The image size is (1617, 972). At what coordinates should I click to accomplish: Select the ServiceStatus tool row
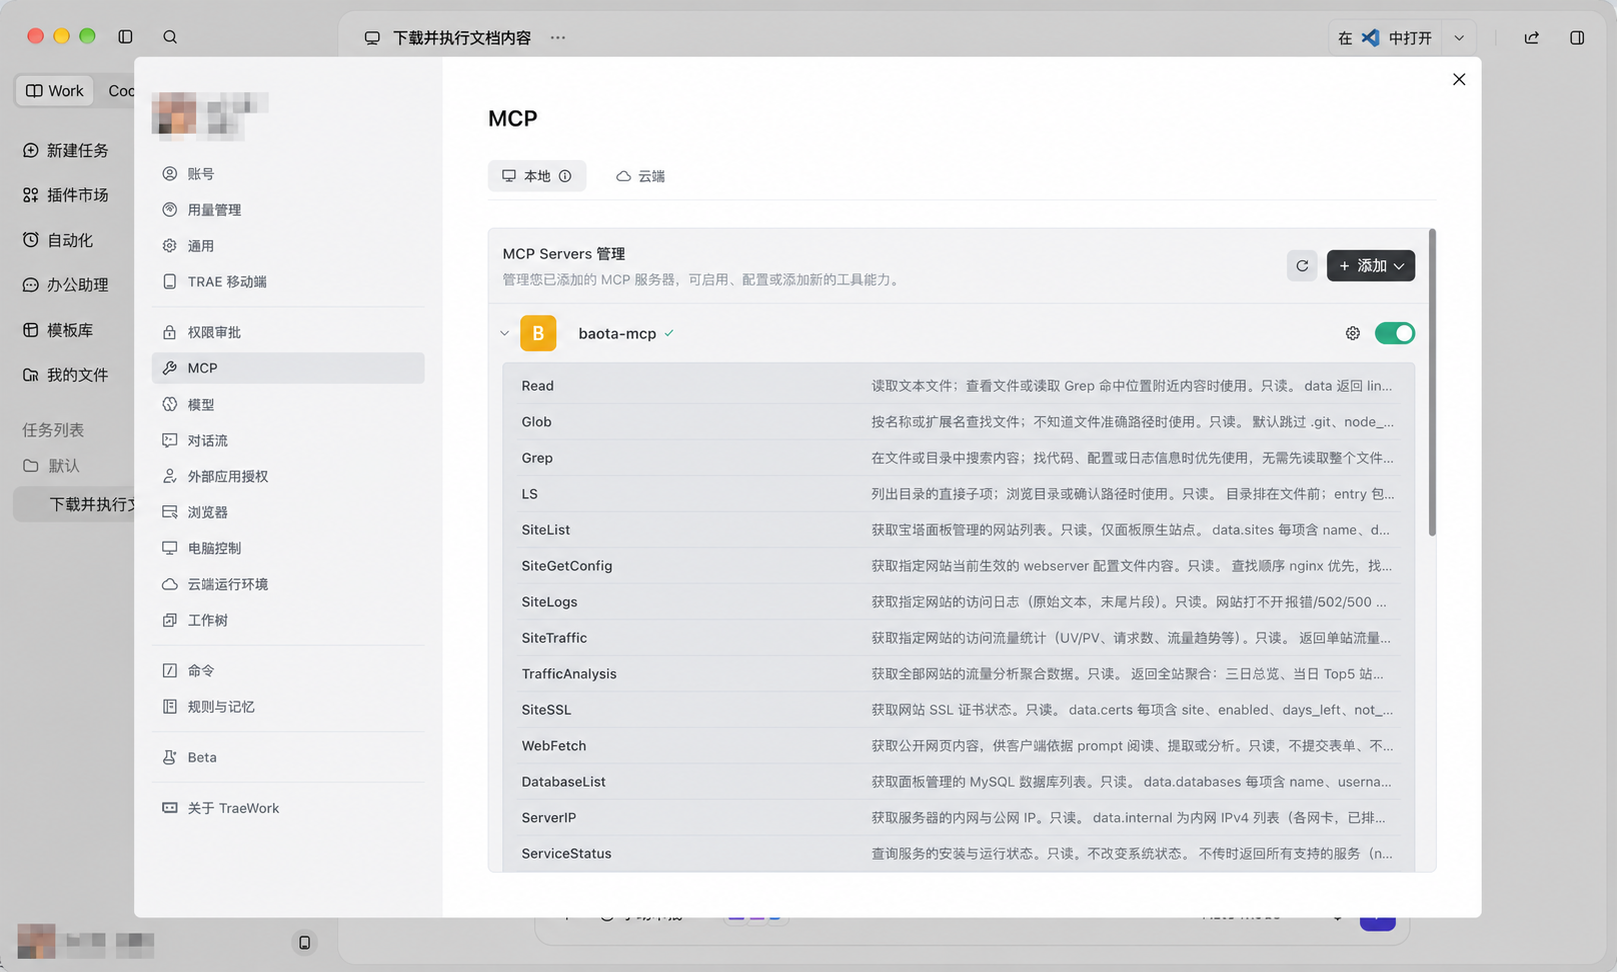click(x=958, y=854)
